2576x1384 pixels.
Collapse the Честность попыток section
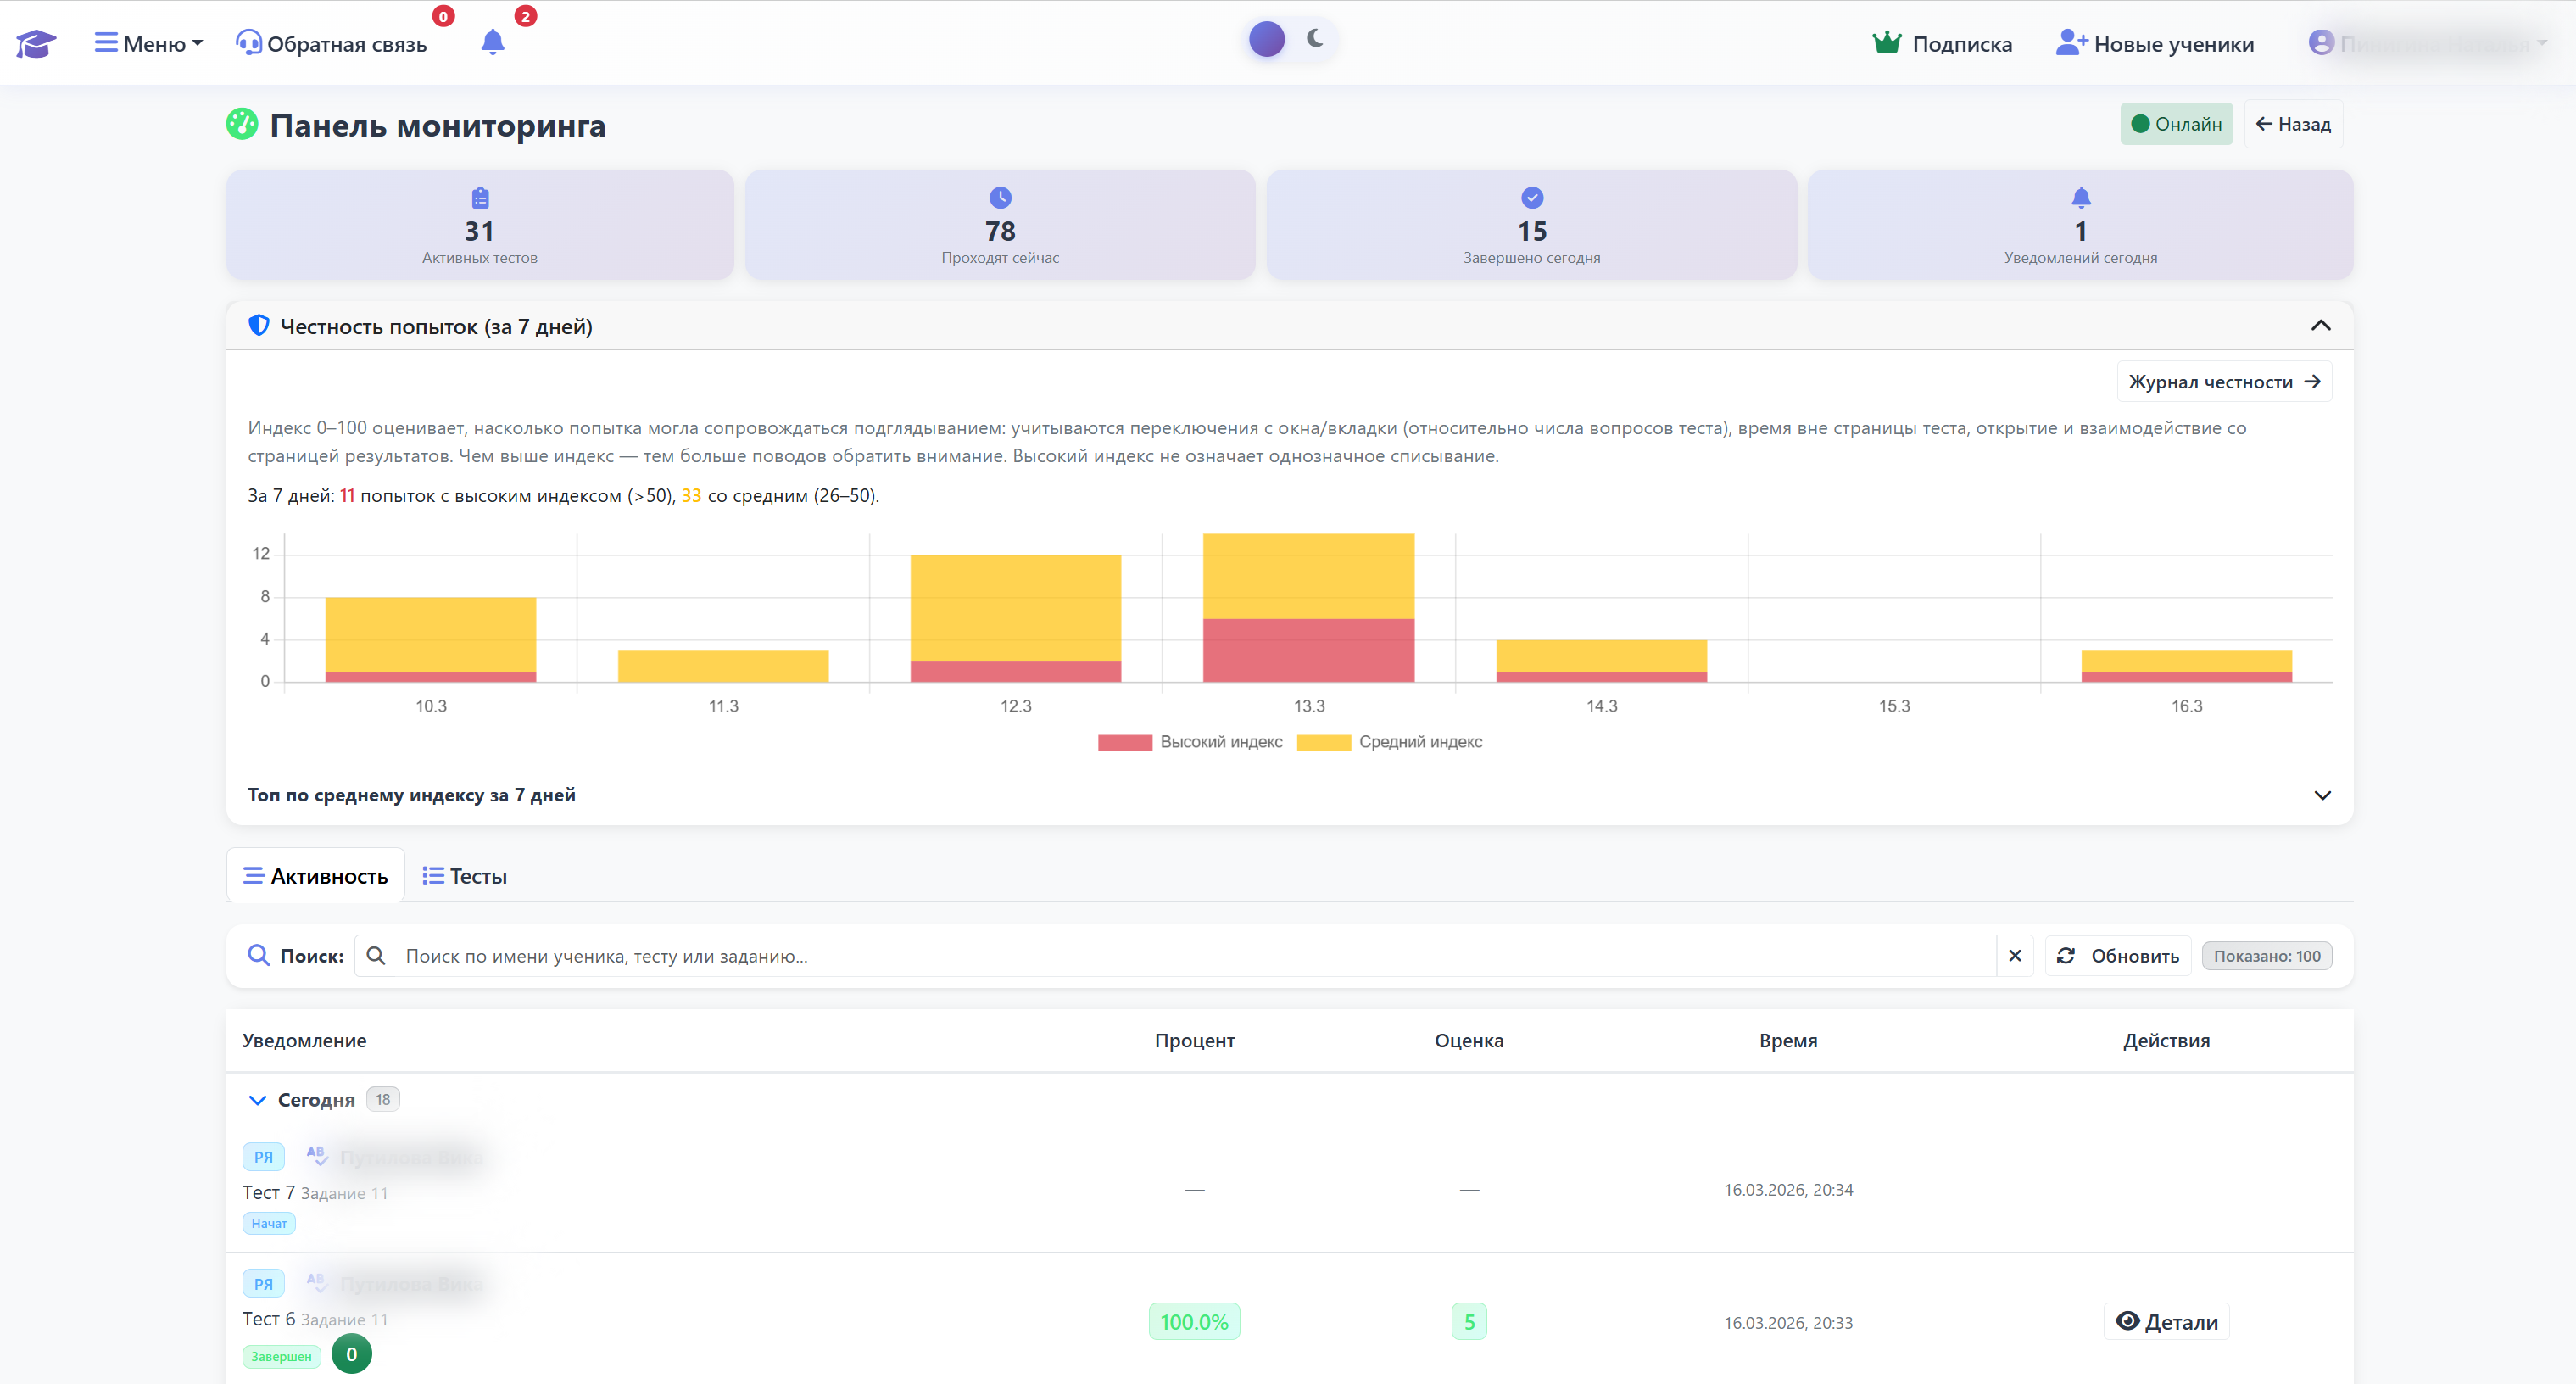click(x=2321, y=326)
